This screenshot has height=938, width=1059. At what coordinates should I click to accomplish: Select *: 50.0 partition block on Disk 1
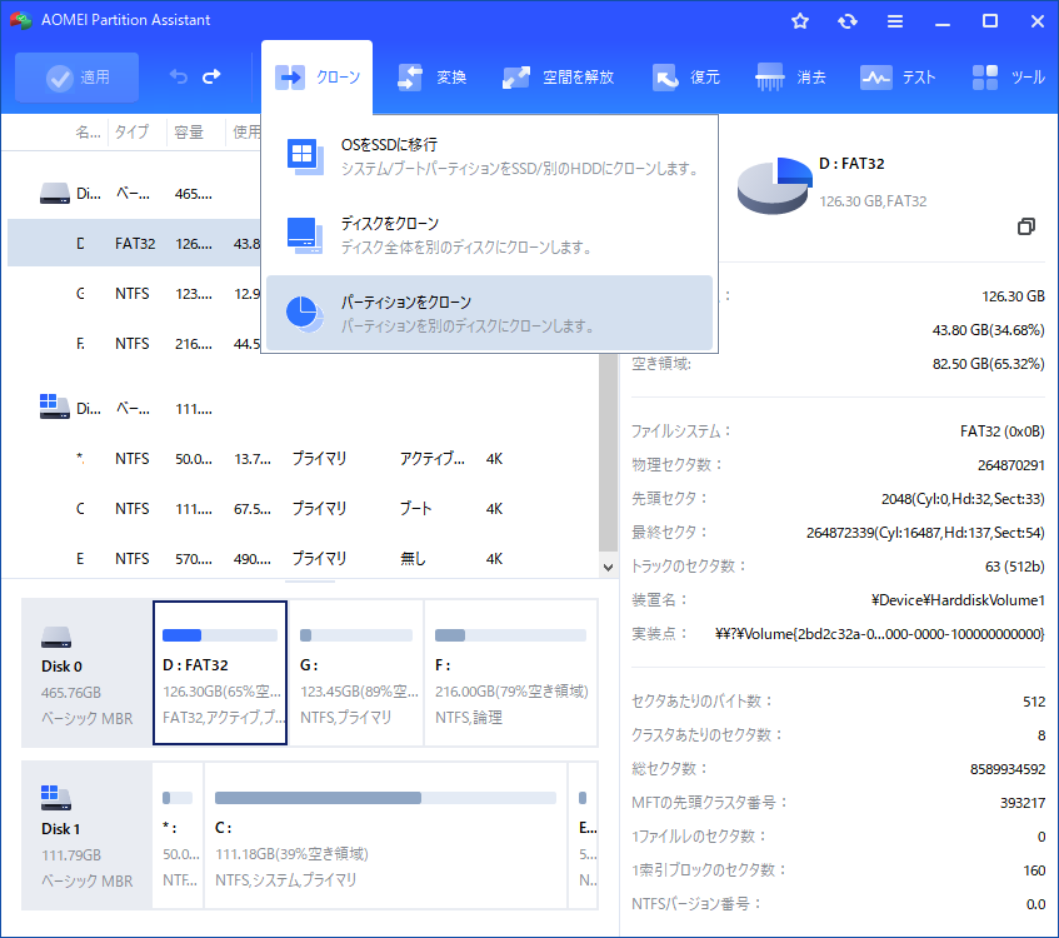[x=178, y=835]
